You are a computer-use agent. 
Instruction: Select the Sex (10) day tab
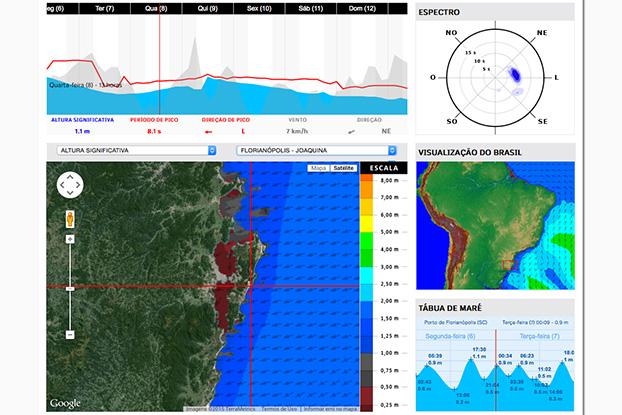259,8
